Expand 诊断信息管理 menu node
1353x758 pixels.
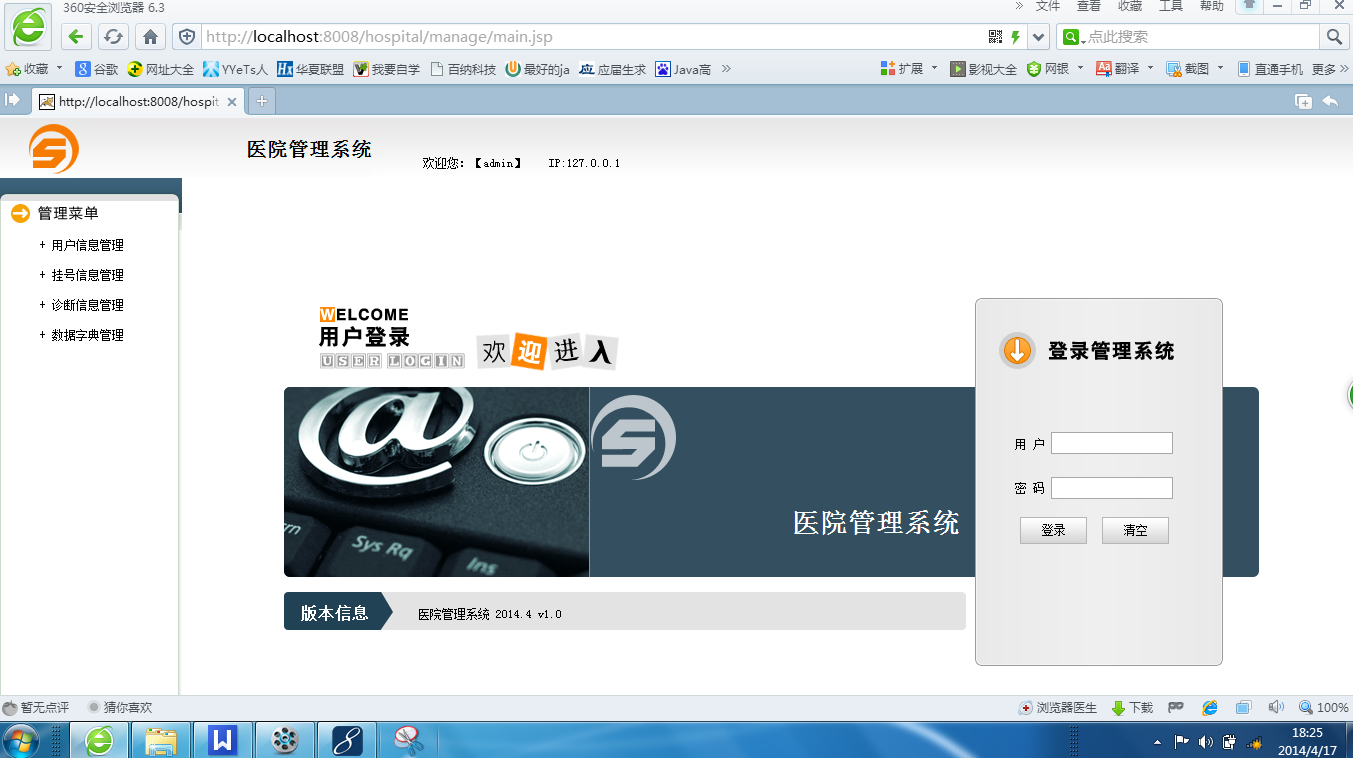coord(86,305)
